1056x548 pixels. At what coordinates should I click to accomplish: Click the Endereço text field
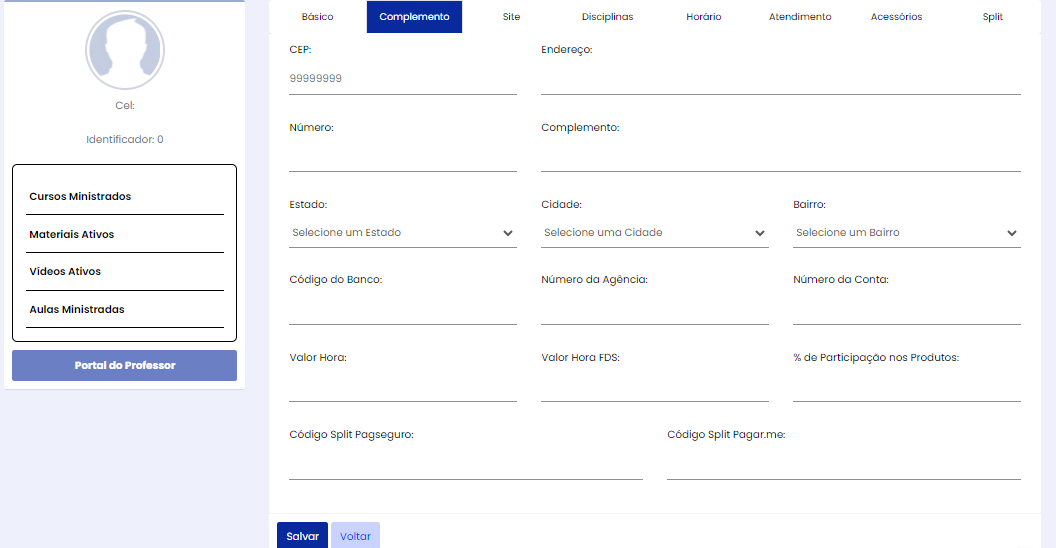tap(781, 79)
